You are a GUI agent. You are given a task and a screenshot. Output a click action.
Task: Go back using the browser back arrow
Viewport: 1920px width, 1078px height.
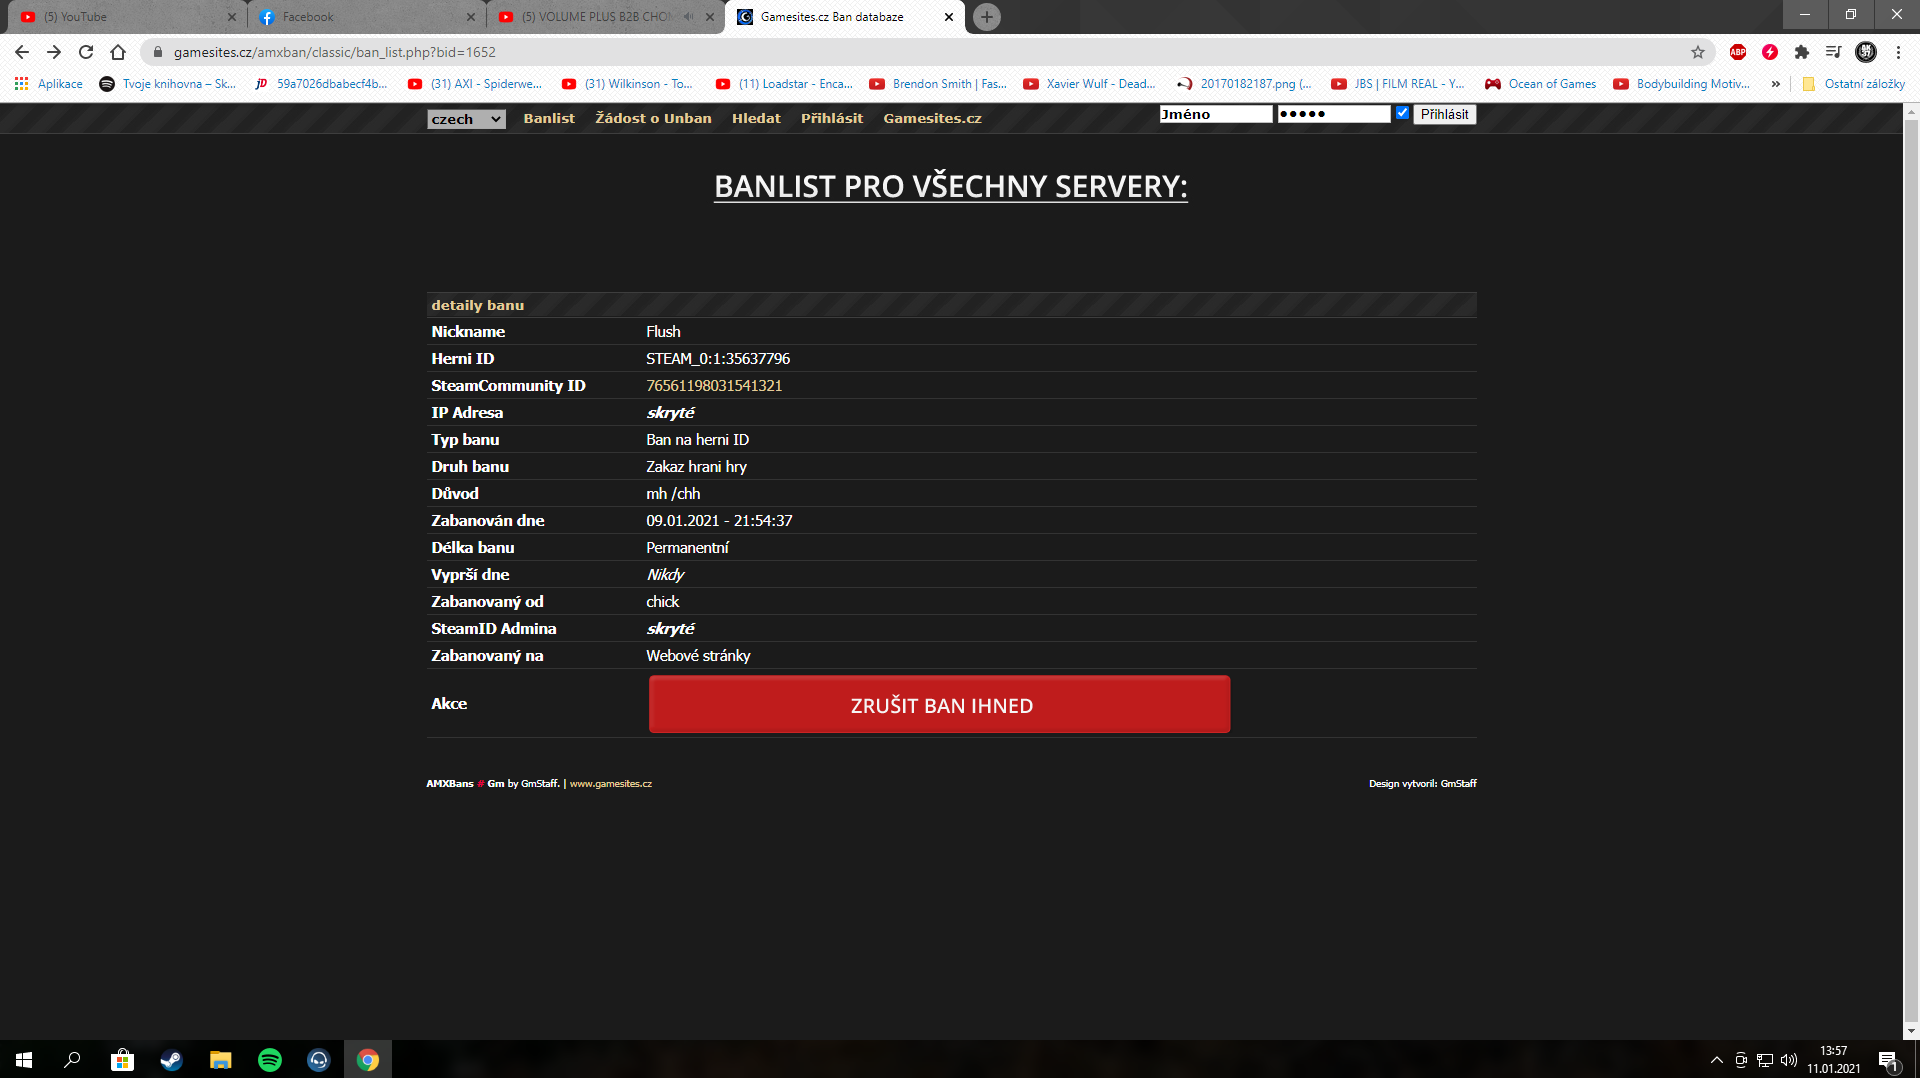pos(22,52)
